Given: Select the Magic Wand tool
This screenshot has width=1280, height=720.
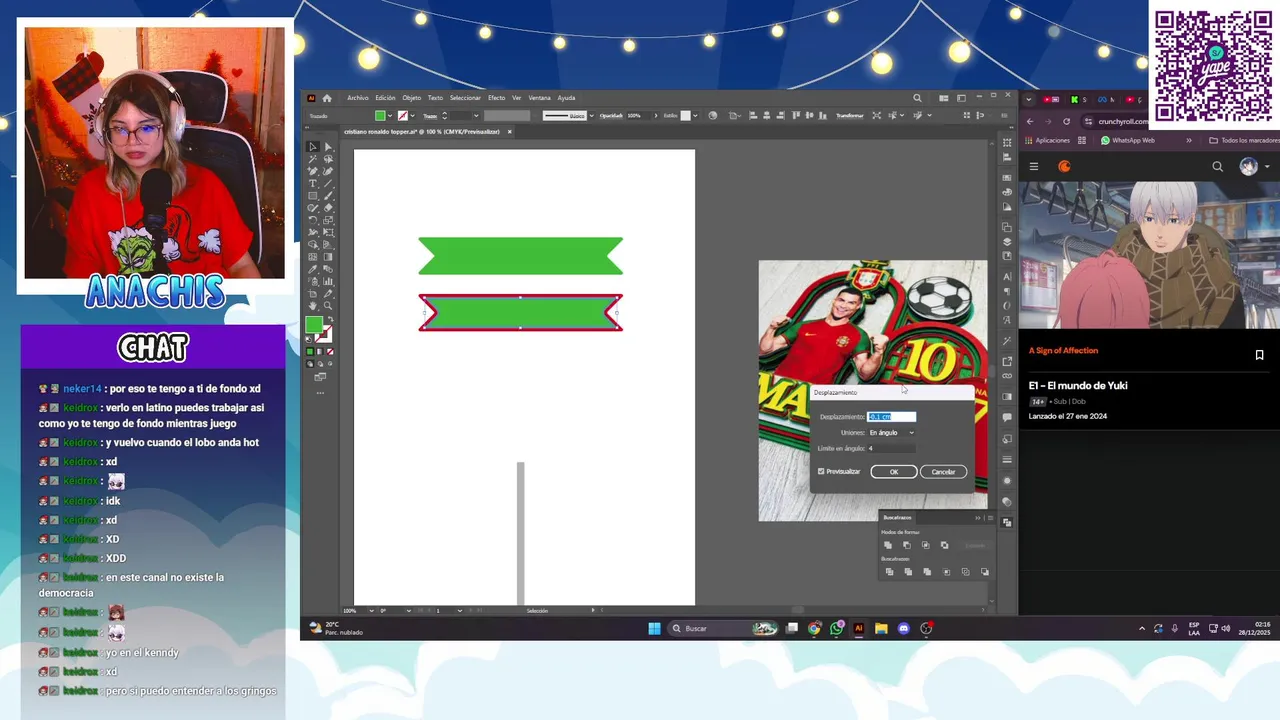Looking at the screenshot, I should [x=313, y=159].
